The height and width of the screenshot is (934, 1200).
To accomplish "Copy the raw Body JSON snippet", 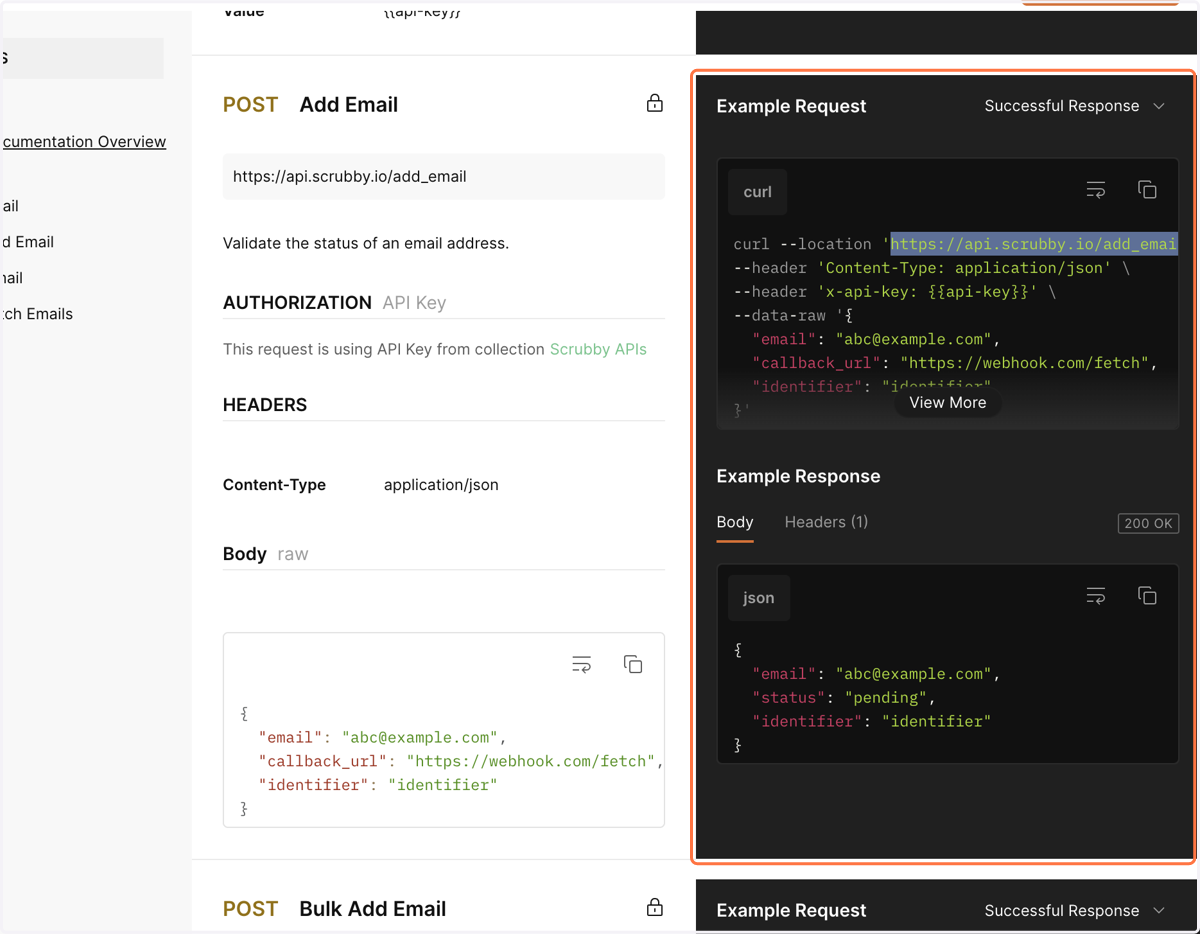I will click(633, 664).
